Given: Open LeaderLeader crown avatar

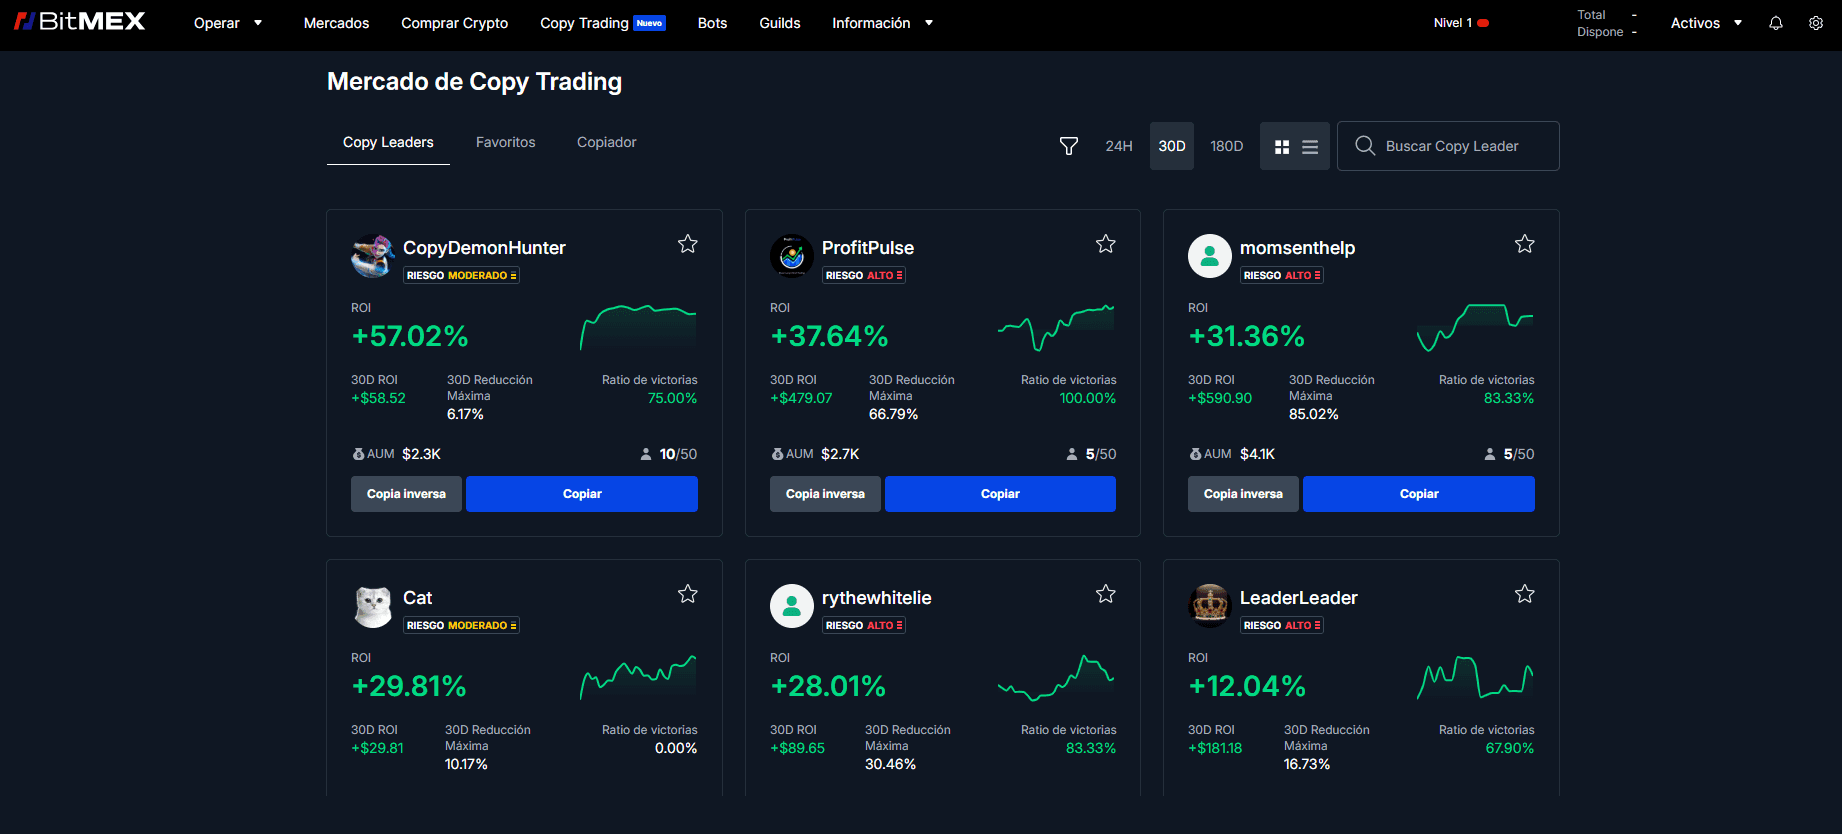Looking at the screenshot, I should tap(1210, 606).
